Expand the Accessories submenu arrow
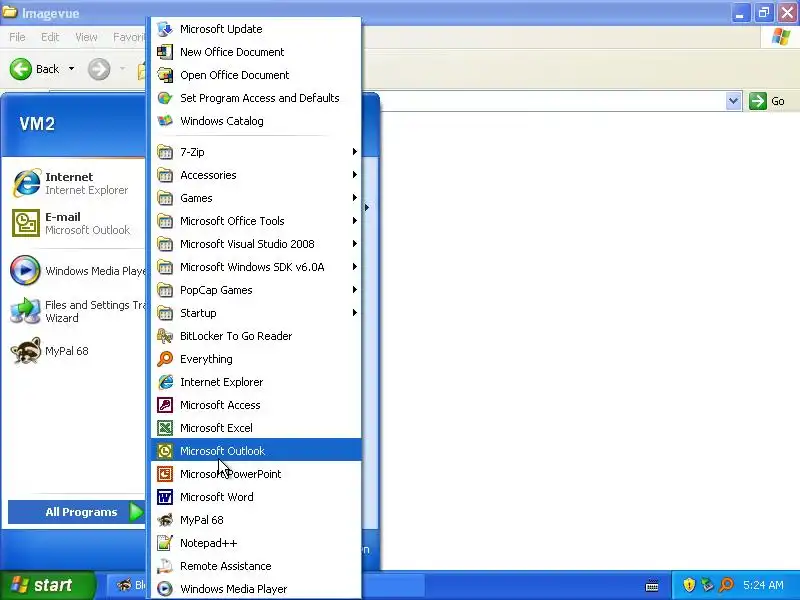 [x=354, y=174]
